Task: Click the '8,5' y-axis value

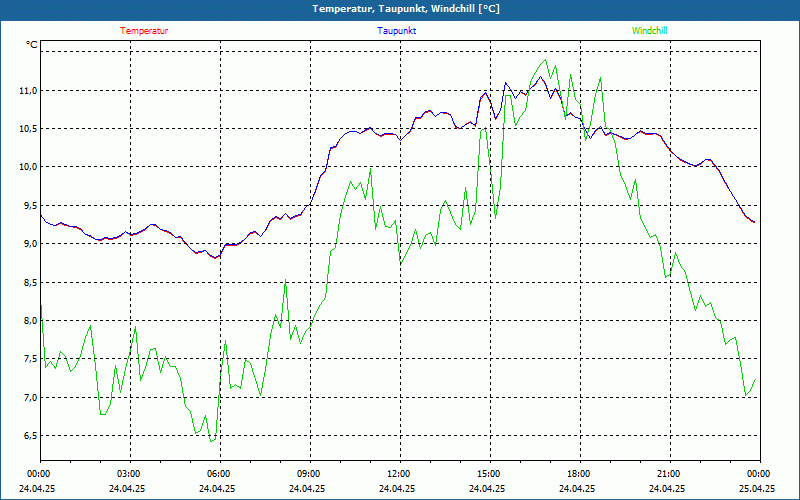Action: (x=31, y=282)
